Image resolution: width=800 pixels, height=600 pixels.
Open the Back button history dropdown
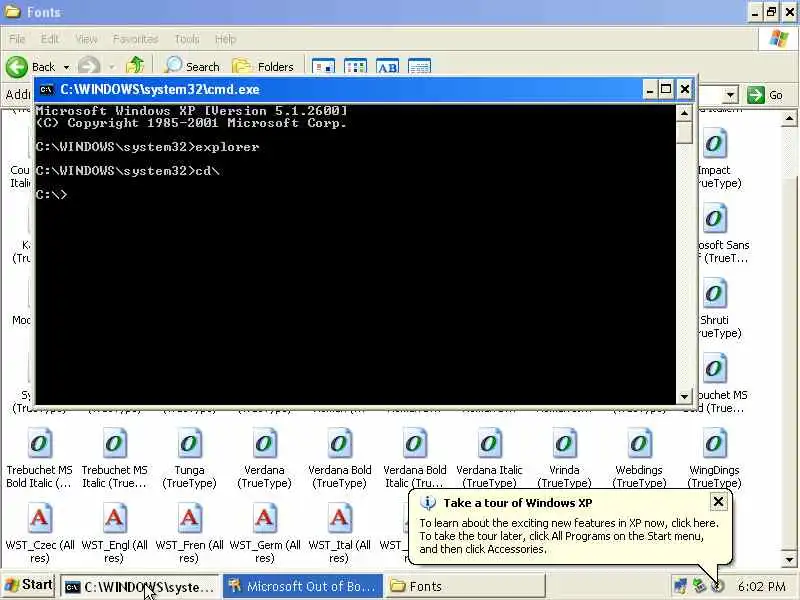66,67
